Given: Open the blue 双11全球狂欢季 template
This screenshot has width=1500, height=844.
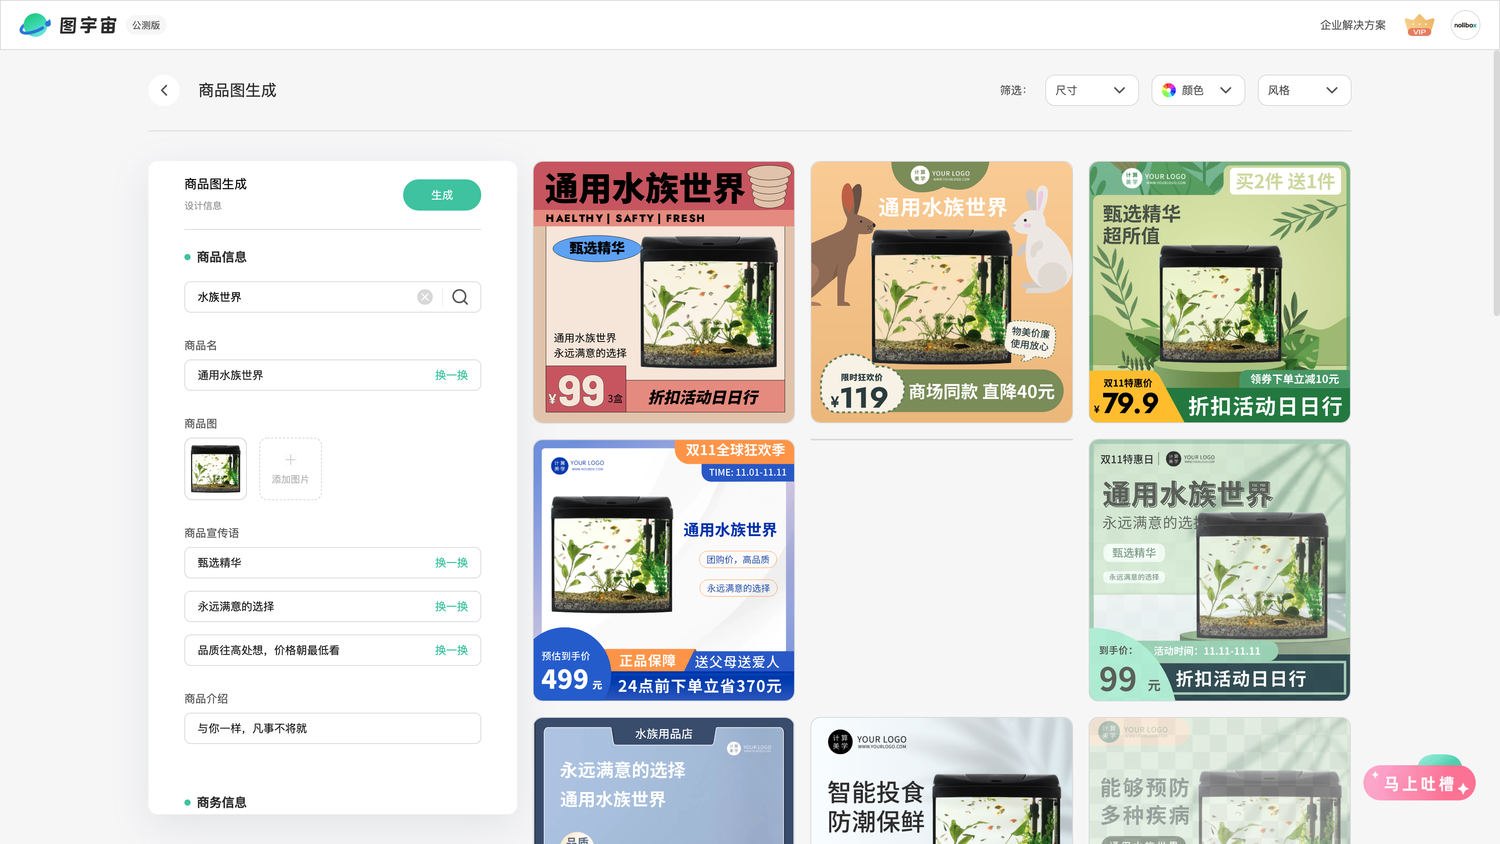Looking at the screenshot, I should pyautogui.click(x=664, y=570).
